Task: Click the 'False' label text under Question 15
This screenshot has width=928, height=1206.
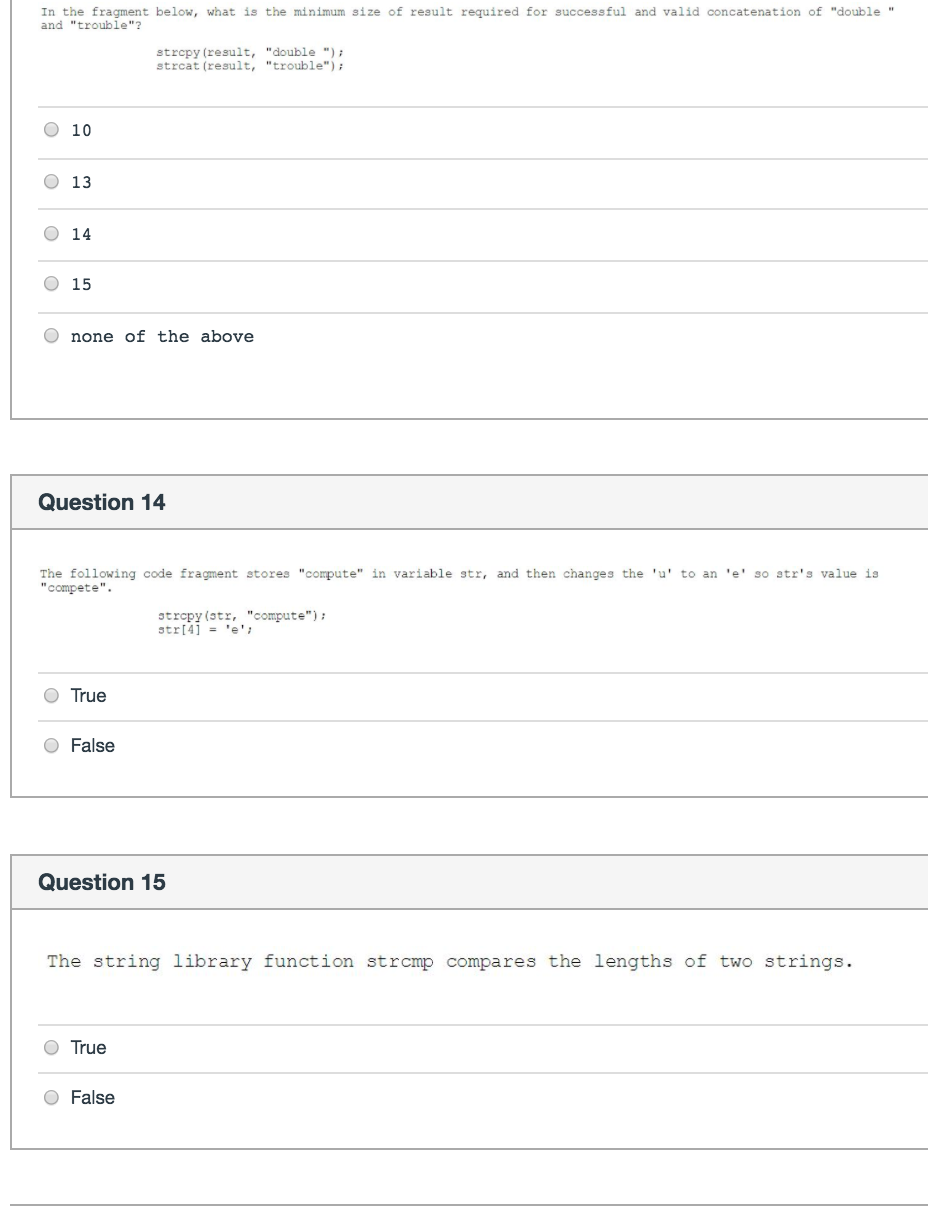Action: tap(93, 1098)
